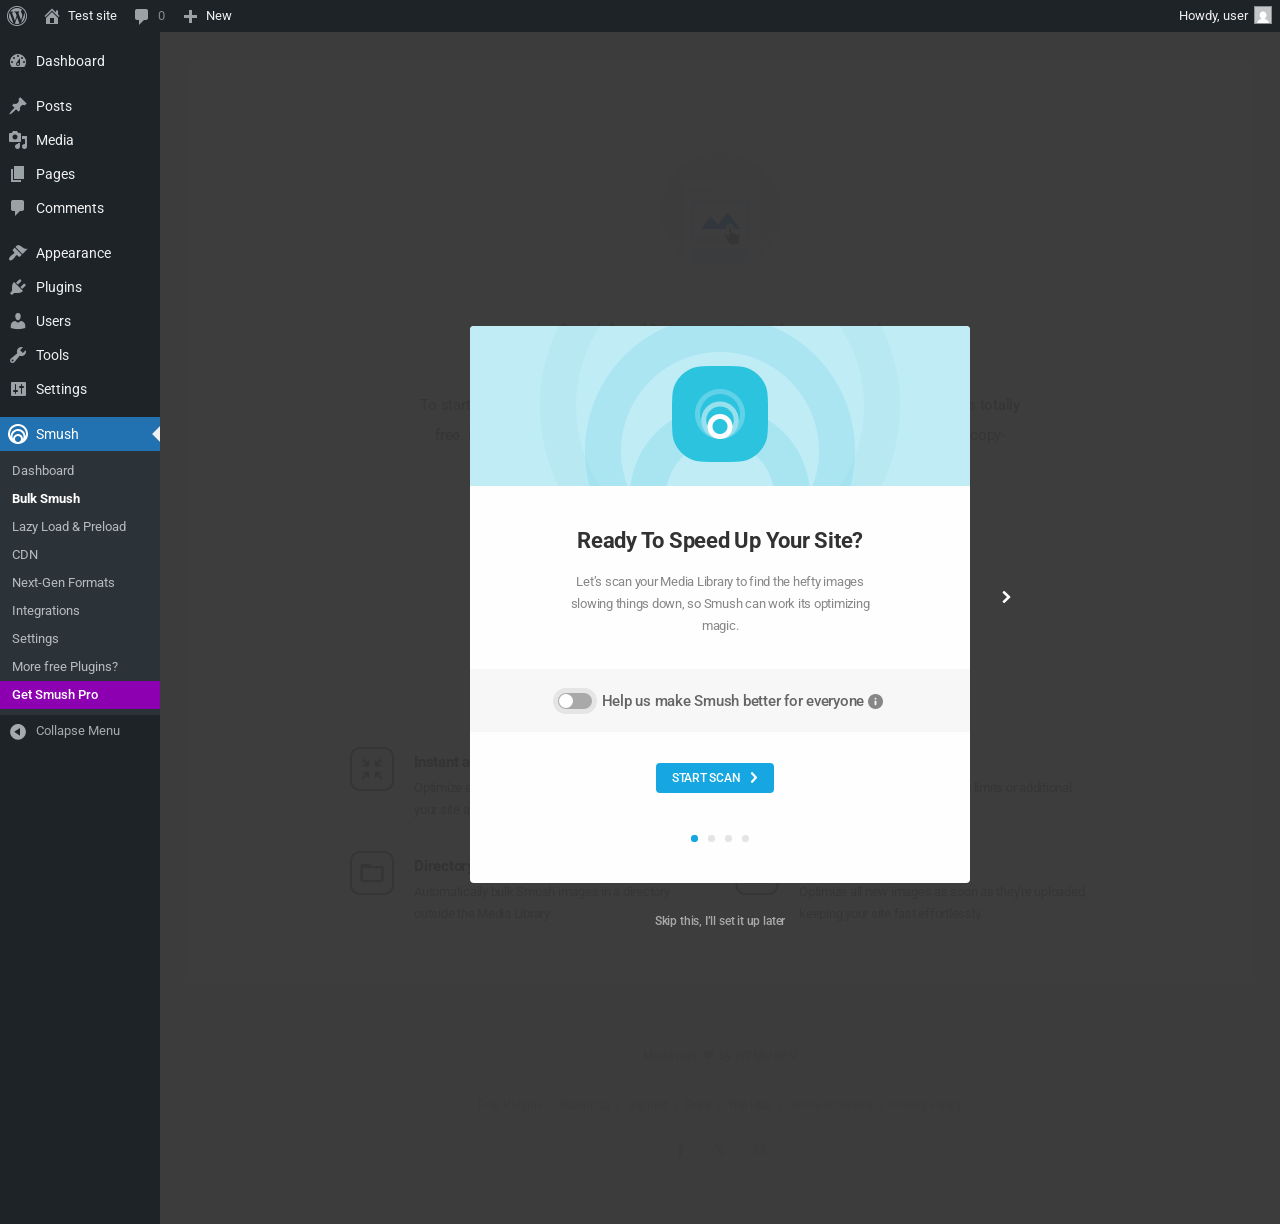Open the Appearance menu item
Screen dimensions: 1280x1224
80,253
